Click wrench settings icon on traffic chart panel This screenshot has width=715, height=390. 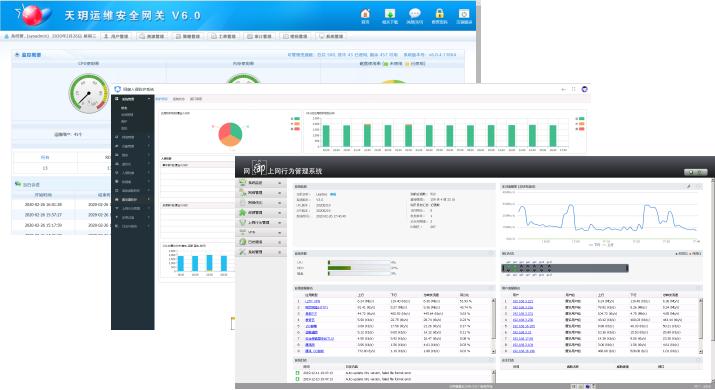(x=689, y=187)
